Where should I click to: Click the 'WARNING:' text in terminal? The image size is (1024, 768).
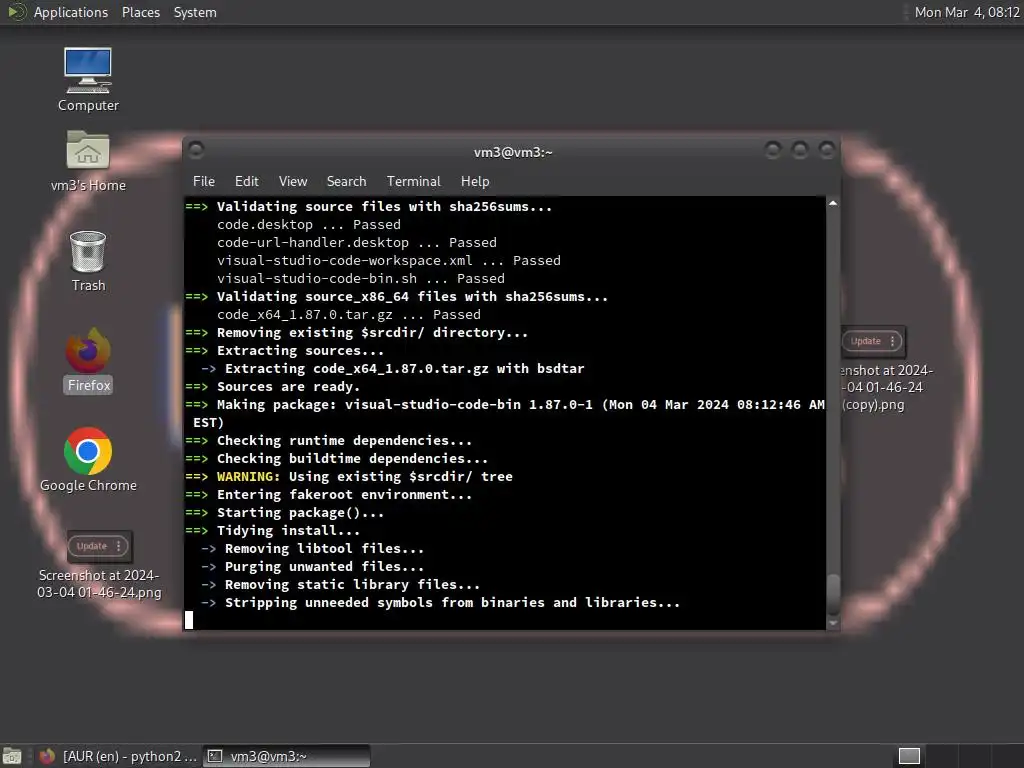pos(248,477)
